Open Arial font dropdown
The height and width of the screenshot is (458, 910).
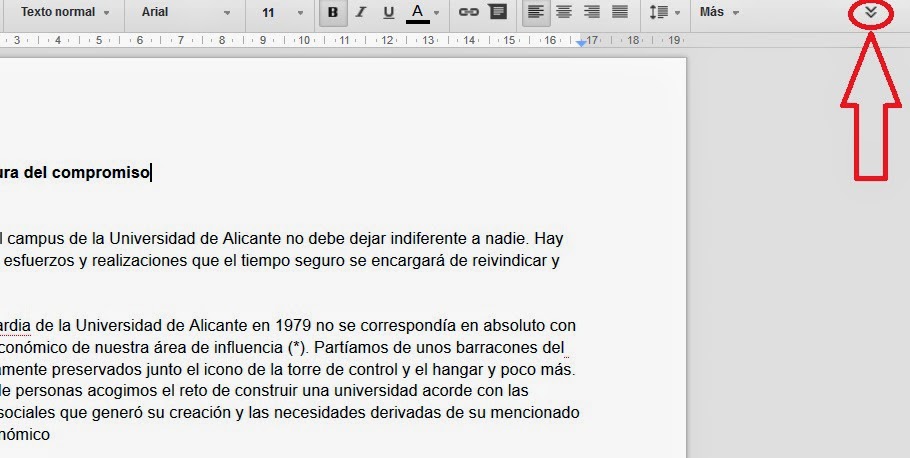[x=186, y=12]
